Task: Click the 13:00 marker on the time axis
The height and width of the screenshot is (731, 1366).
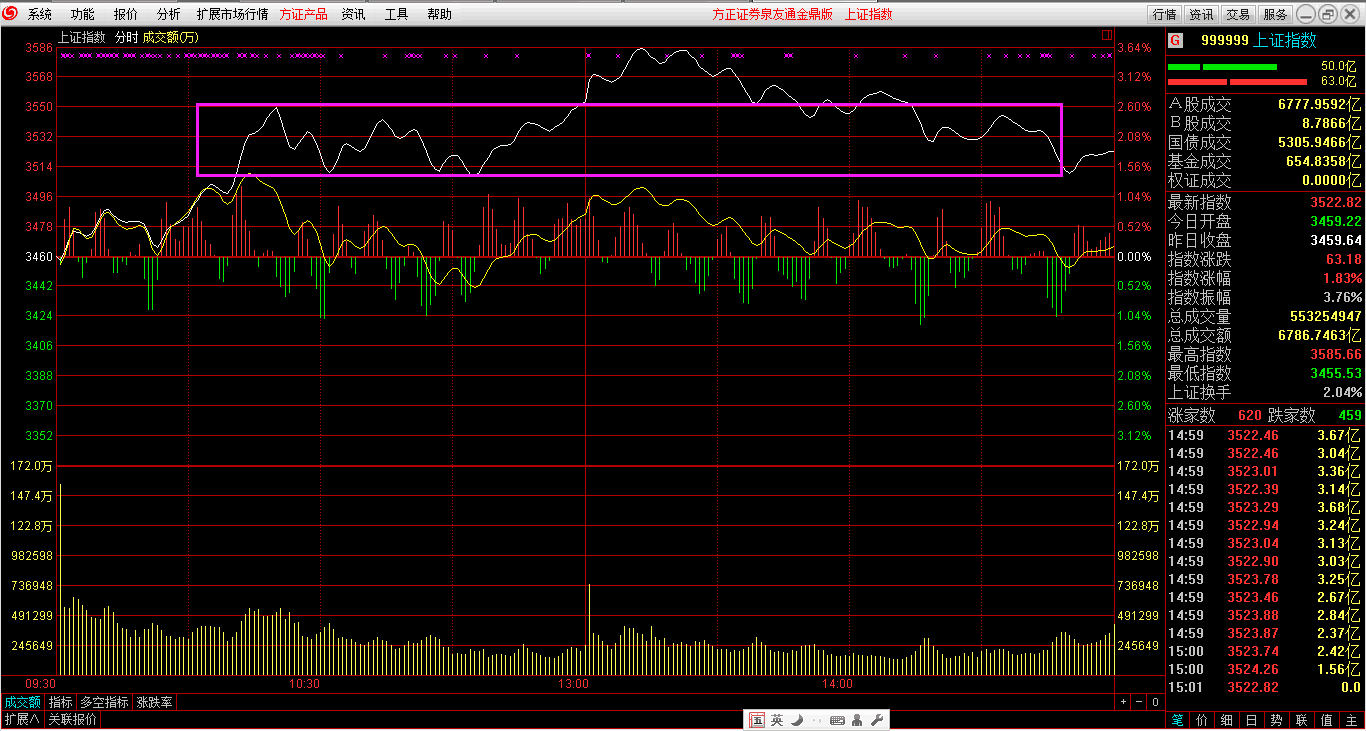Action: point(573,684)
